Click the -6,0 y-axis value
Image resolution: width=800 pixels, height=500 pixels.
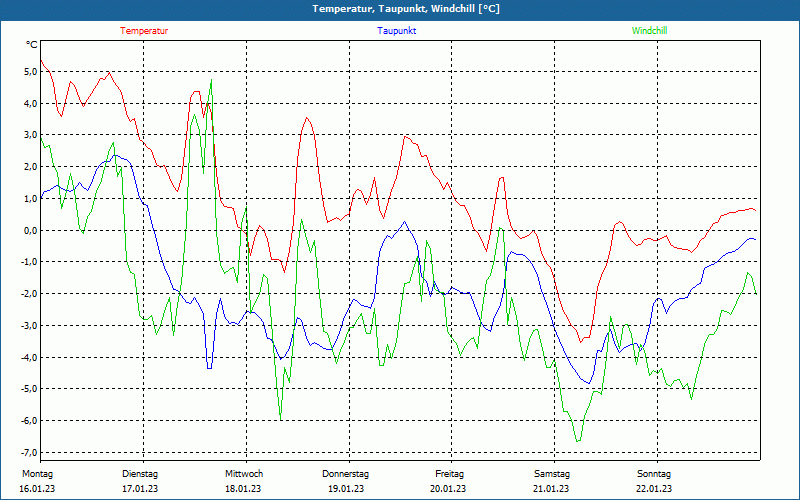coord(30,420)
